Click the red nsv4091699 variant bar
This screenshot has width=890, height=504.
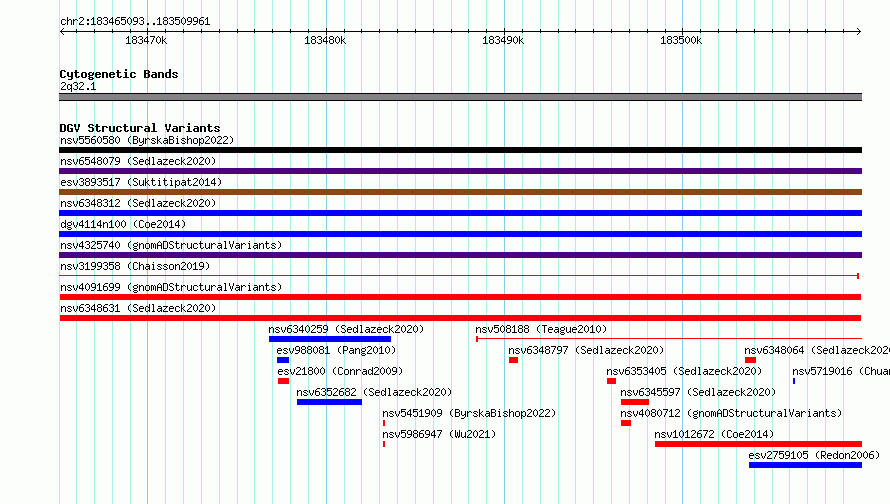(x=460, y=297)
